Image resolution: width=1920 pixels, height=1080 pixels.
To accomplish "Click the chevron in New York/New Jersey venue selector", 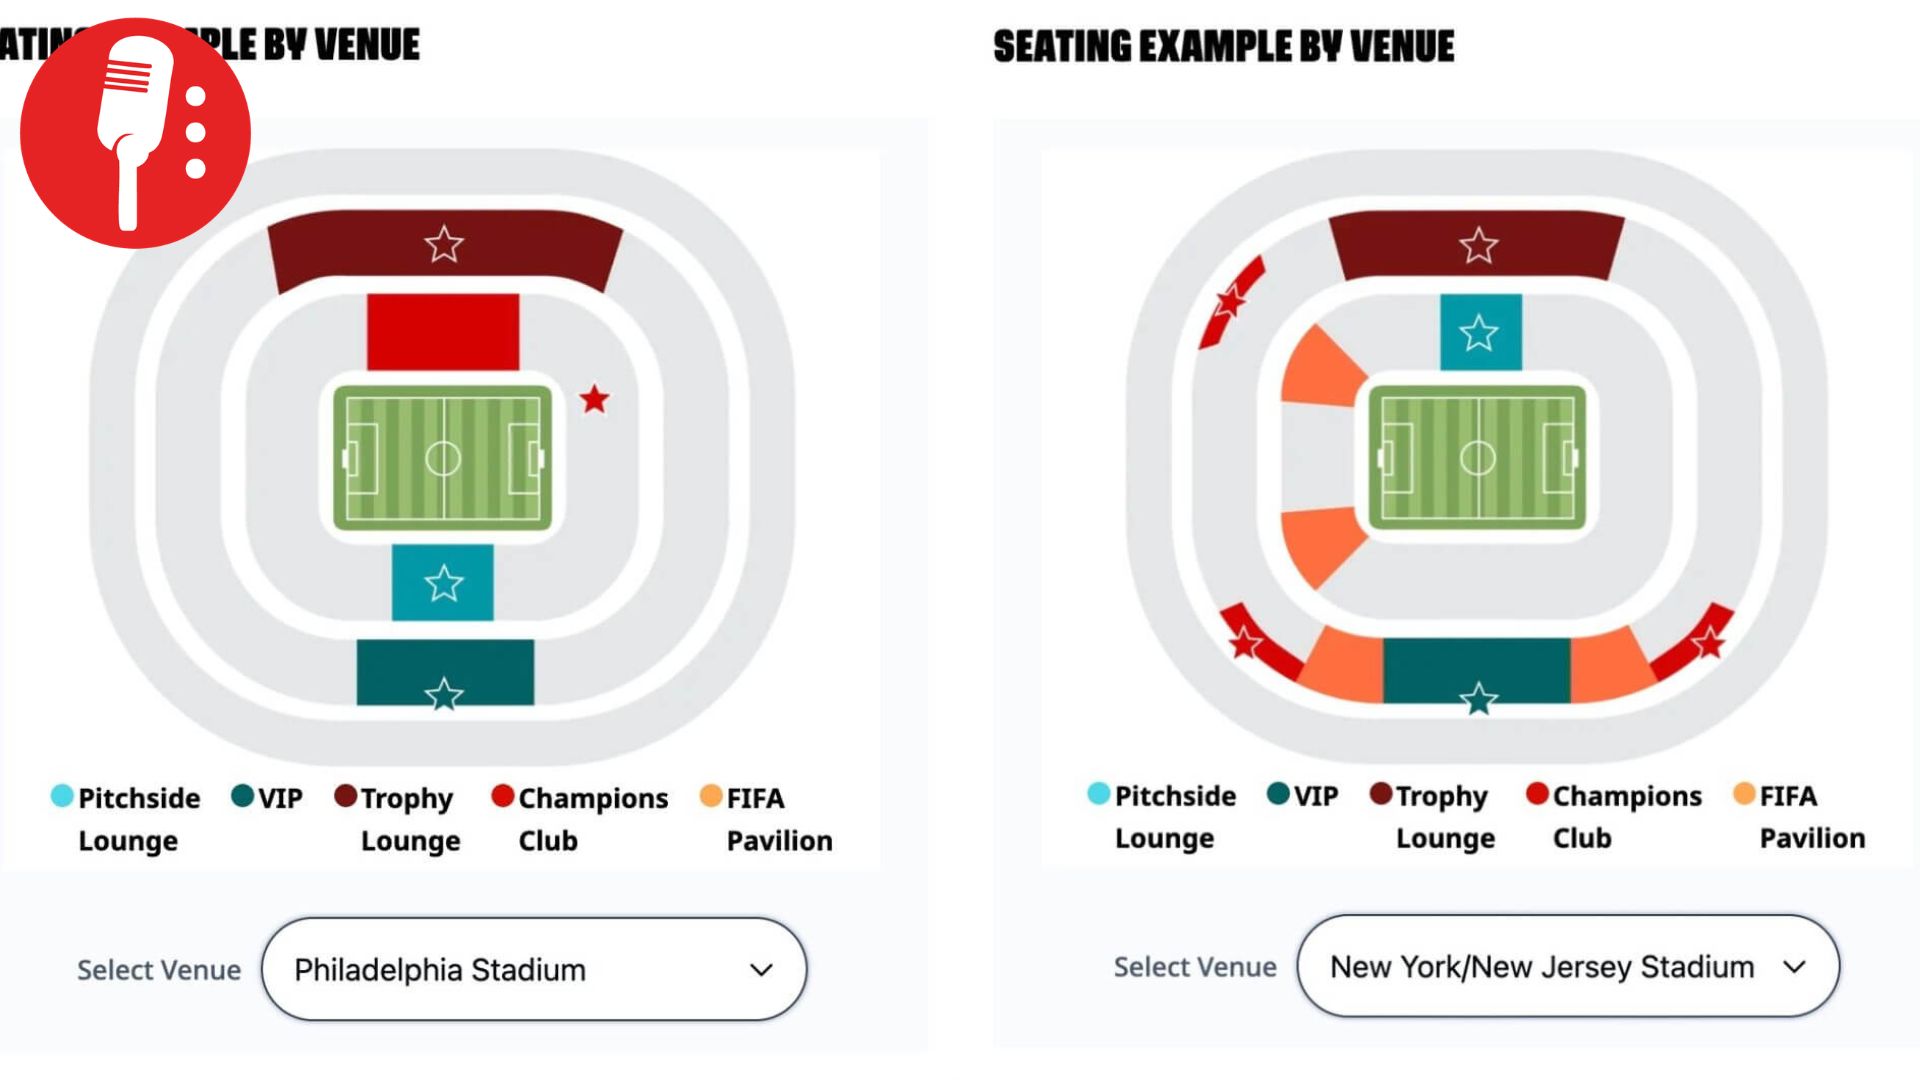I will coord(1795,966).
